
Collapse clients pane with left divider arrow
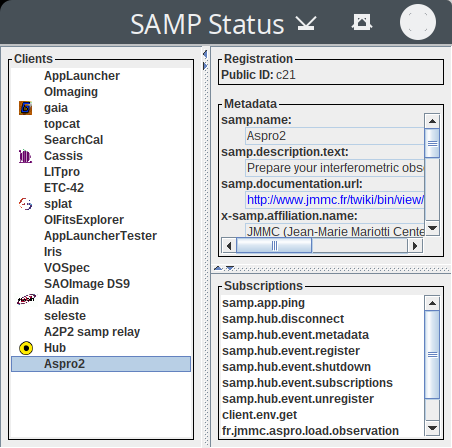click(x=205, y=54)
